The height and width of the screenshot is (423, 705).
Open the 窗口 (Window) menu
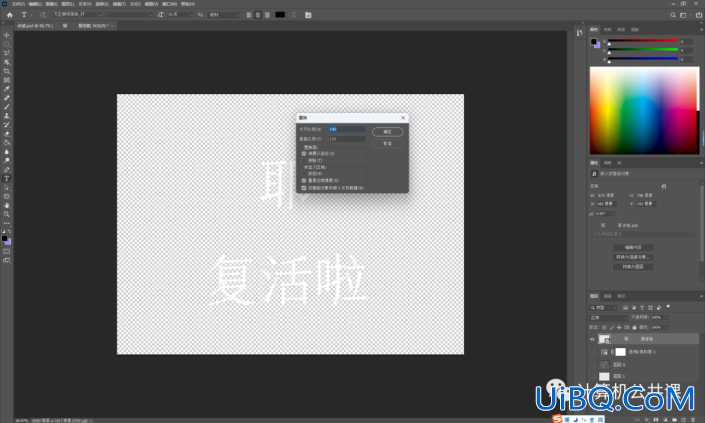(x=169, y=4)
